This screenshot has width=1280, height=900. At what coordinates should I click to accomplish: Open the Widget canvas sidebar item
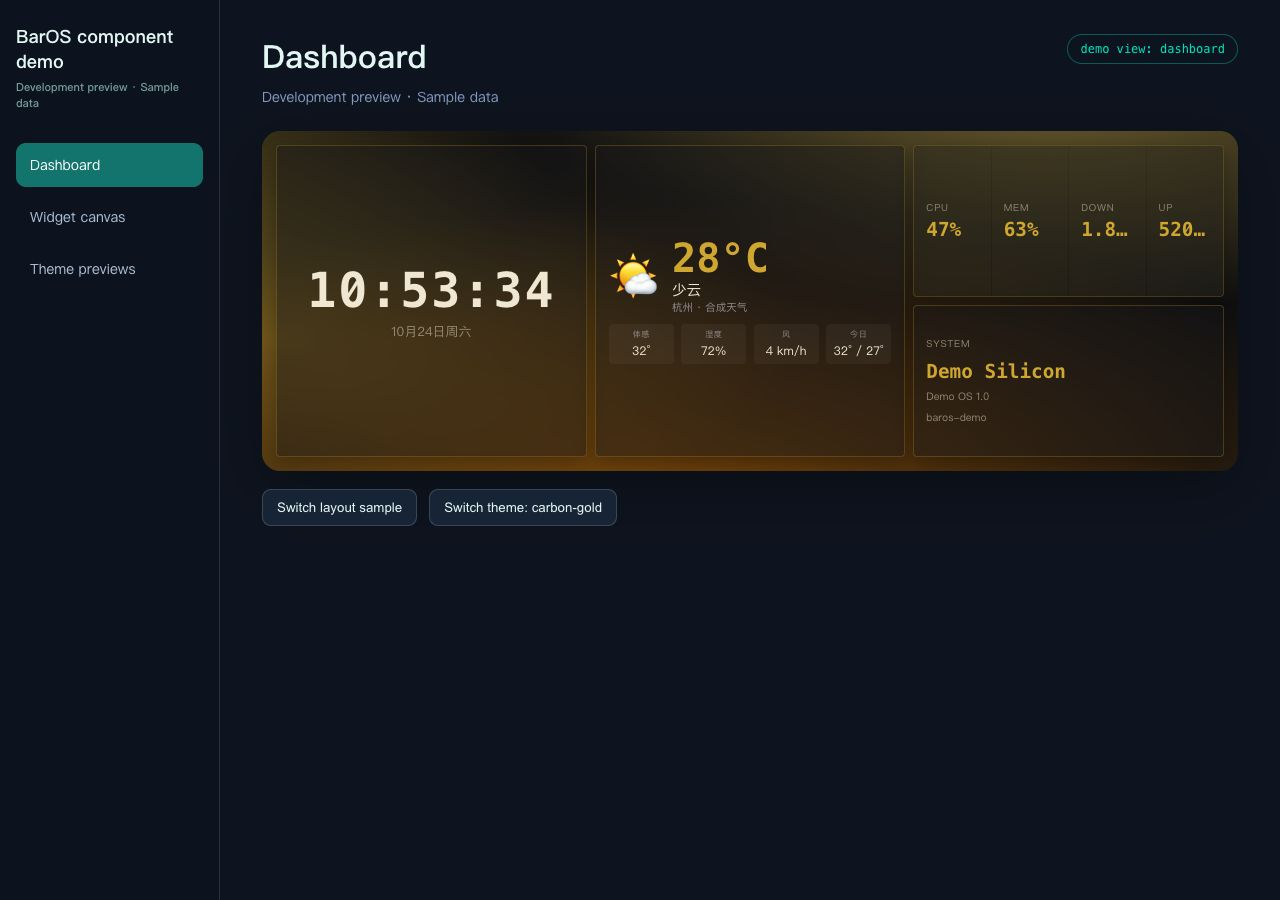(109, 217)
